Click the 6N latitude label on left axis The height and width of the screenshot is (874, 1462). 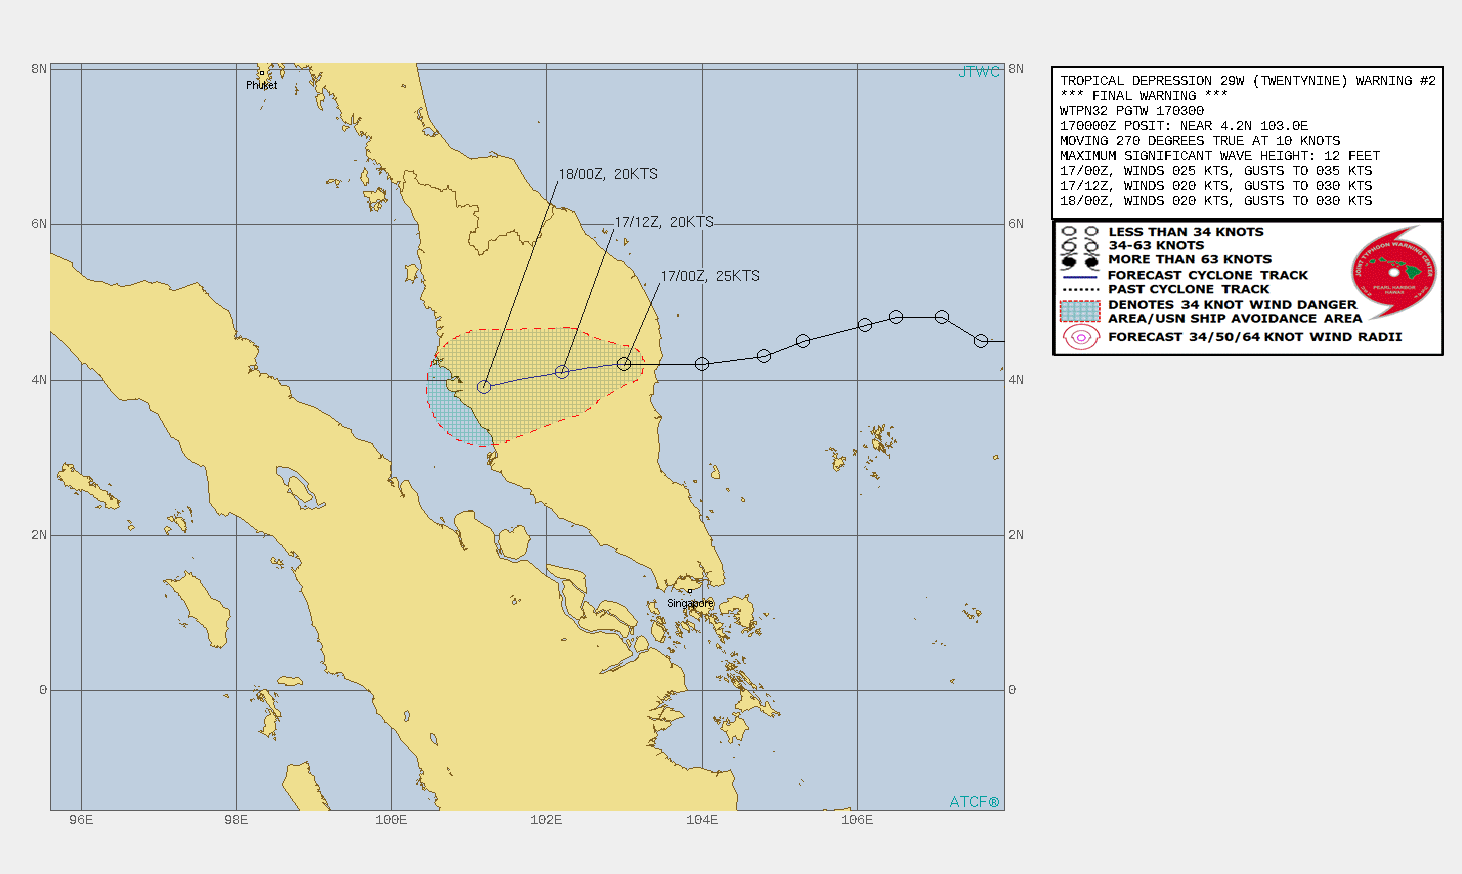pyautogui.click(x=39, y=224)
